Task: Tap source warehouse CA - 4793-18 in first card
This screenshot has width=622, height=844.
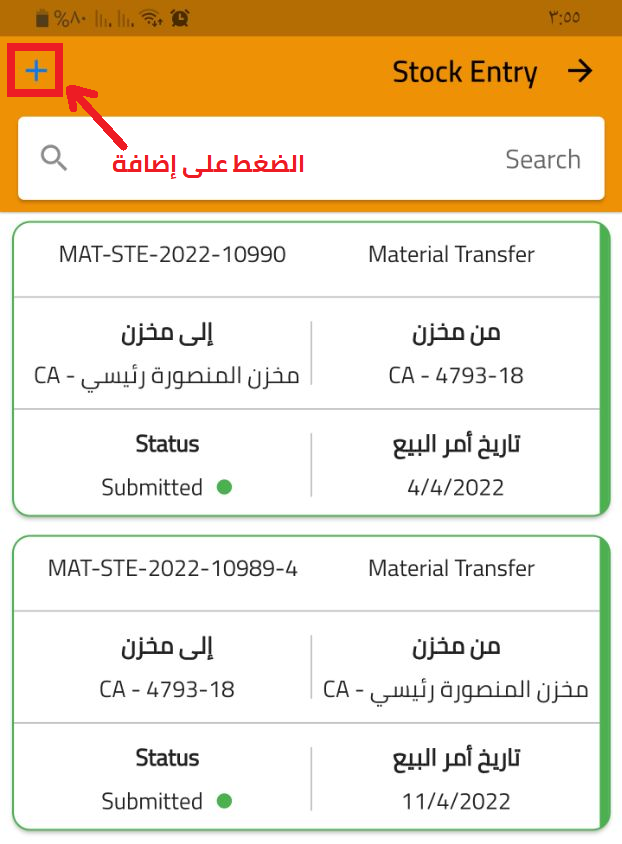Action: pyautogui.click(x=456, y=376)
